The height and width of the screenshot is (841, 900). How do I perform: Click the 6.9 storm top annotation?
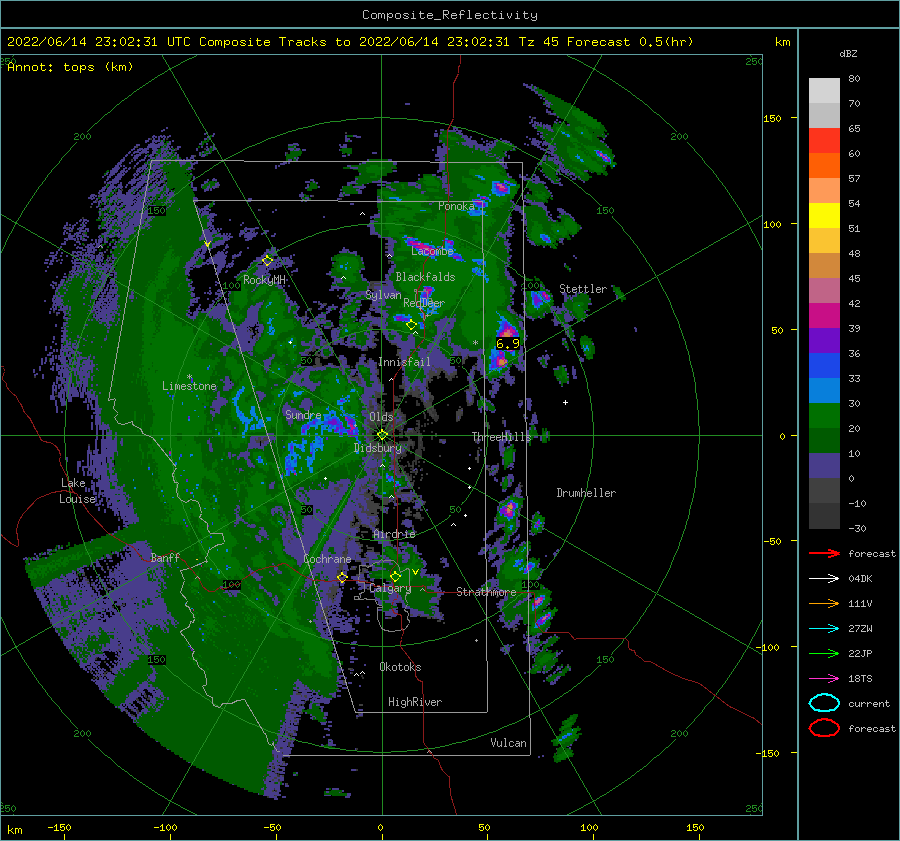pyautogui.click(x=507, y=344)
